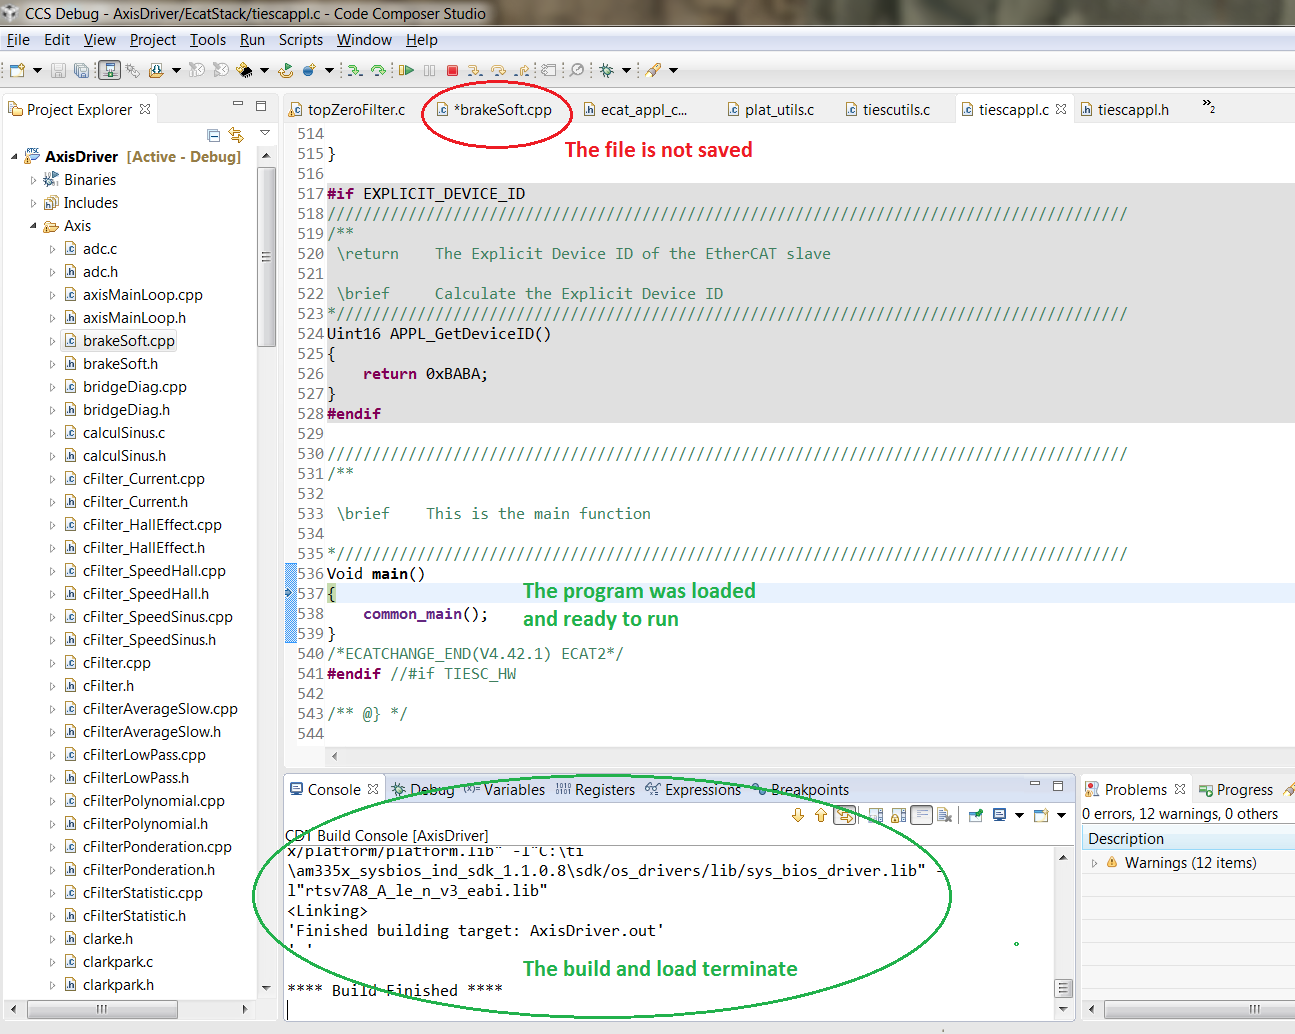
Task: Select clarkpark.c file
Action: tap(118, 962)
